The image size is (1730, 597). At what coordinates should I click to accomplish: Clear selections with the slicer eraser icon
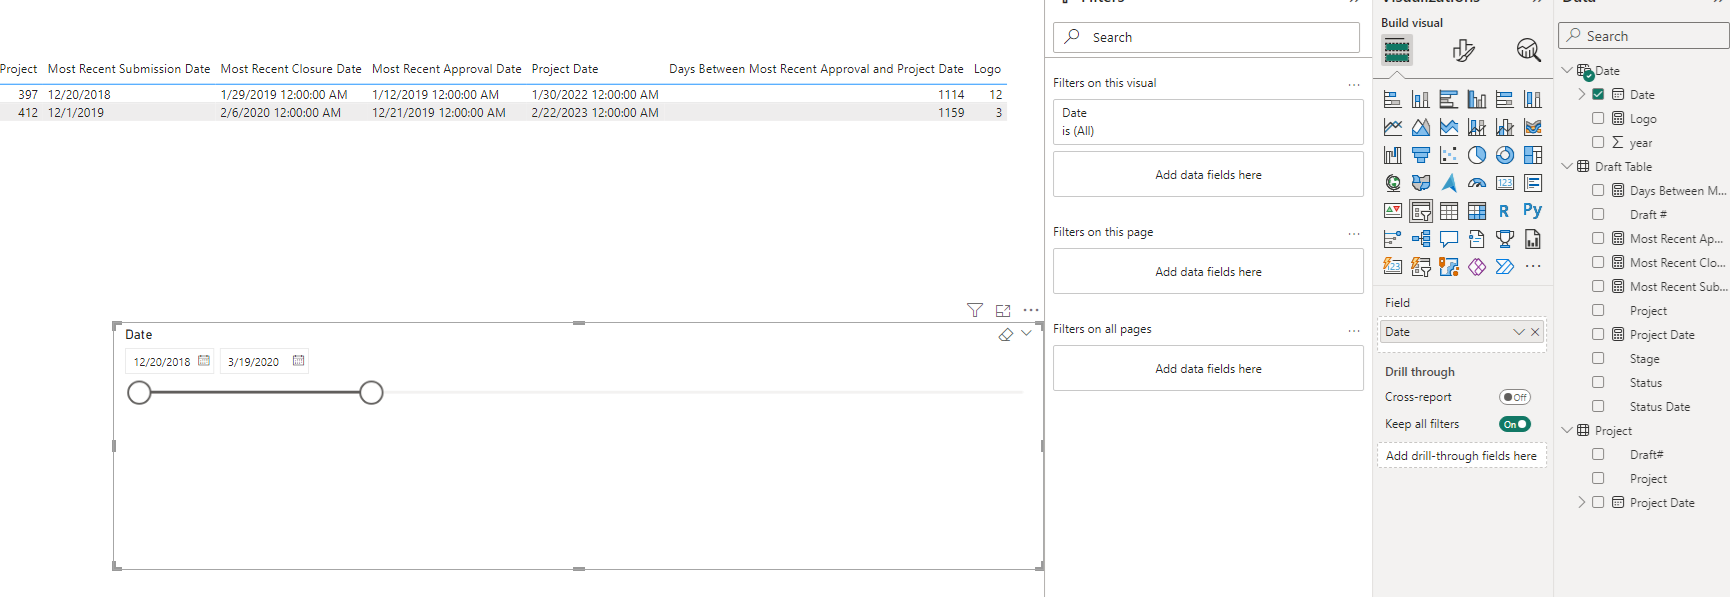[x=1006, y=335]
